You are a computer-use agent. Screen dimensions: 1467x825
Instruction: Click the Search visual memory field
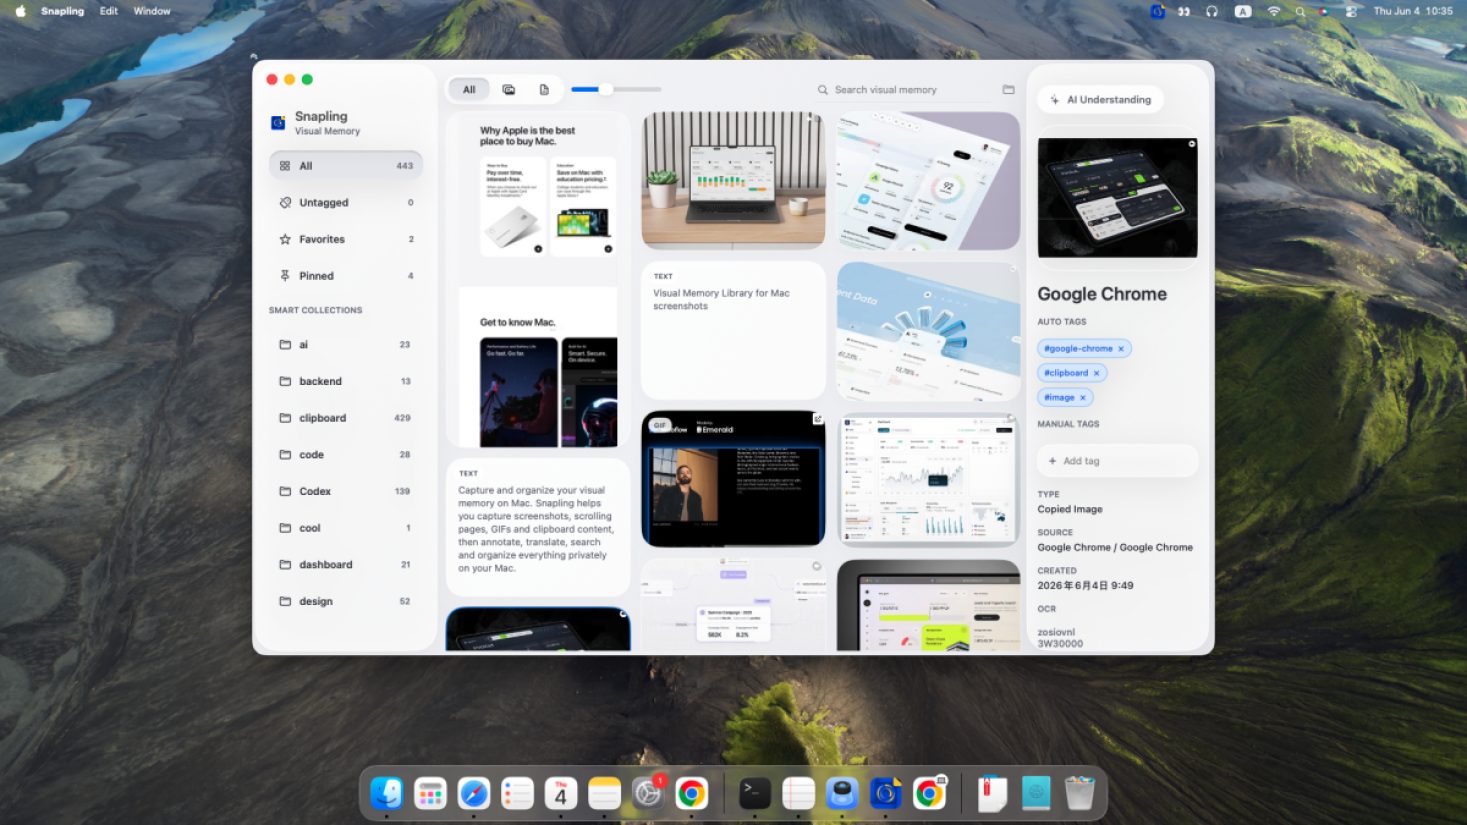pyautogui.click(x=904, y=90)
